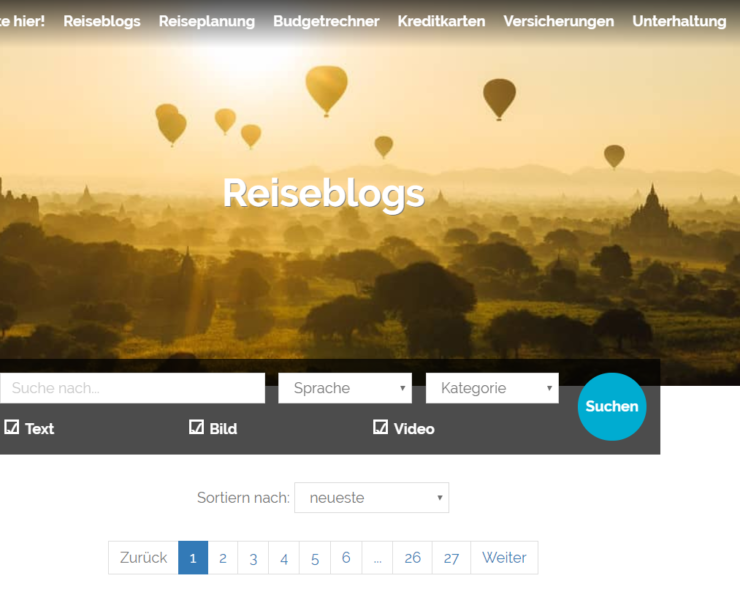Open the Unterhaltung menu item
The width and height of the screenshot is (740, 600).
tap(679, 21)
